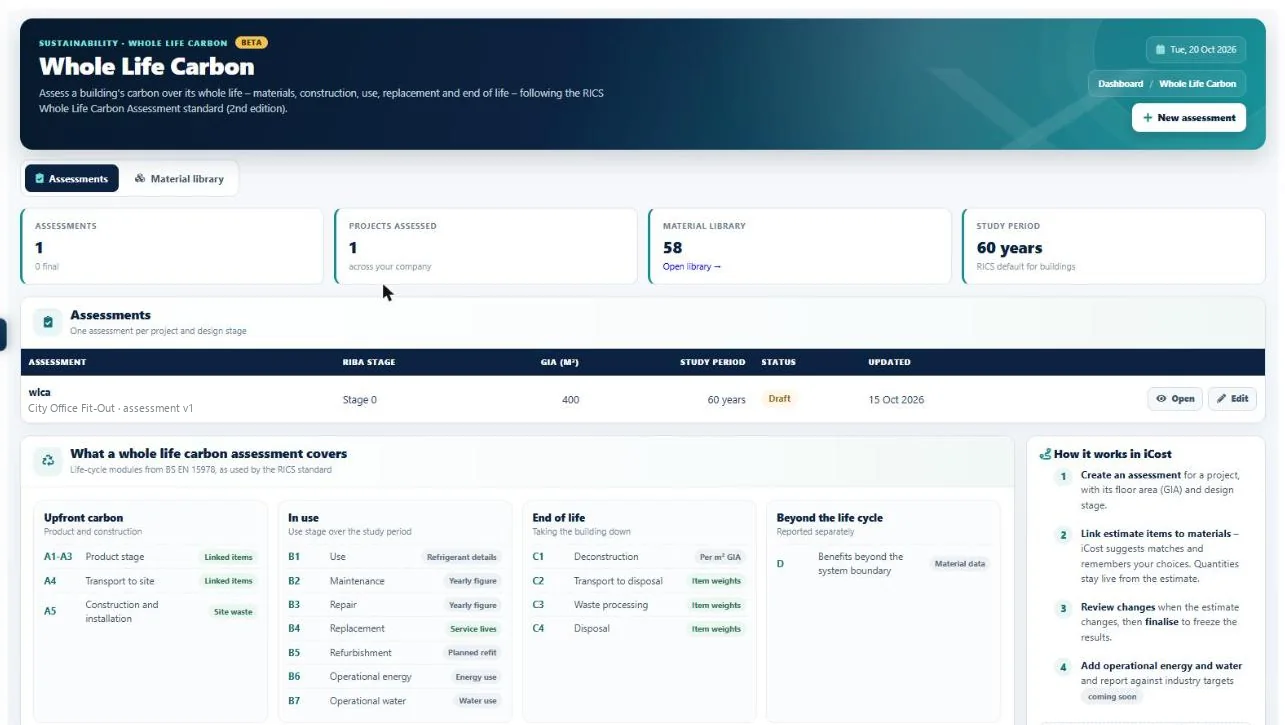Click the Refrigerant details badge
This screenshot has height=725, width=1285.
pyautogui.click(x=462, y=557)
